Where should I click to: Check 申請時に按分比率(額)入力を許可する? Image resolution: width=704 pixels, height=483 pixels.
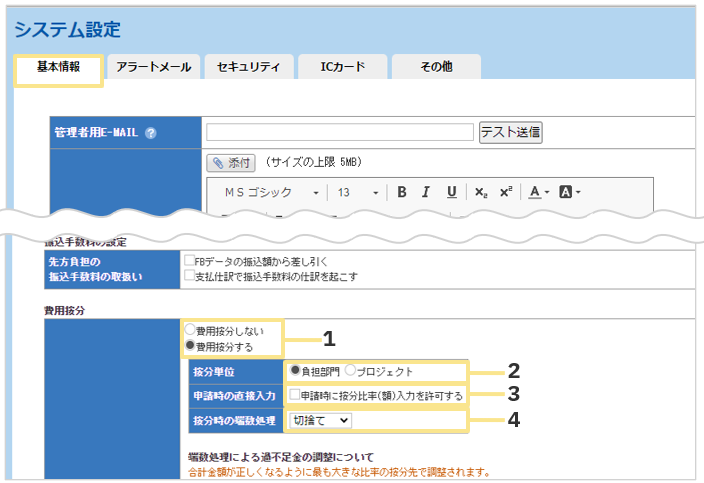click(294, 396)
